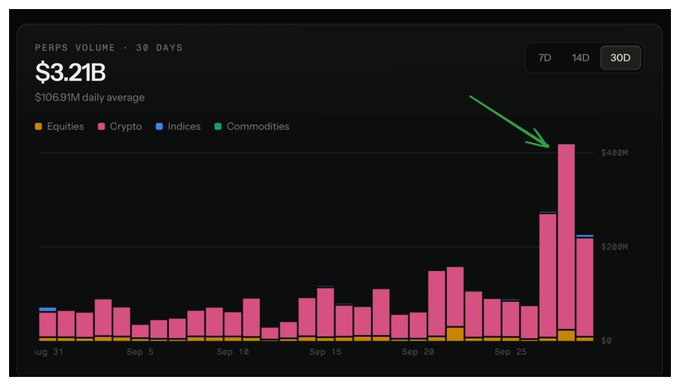Click the Aug 31 bar with blue top
This screenshot has width=680, height=386.
click(48, 324)
